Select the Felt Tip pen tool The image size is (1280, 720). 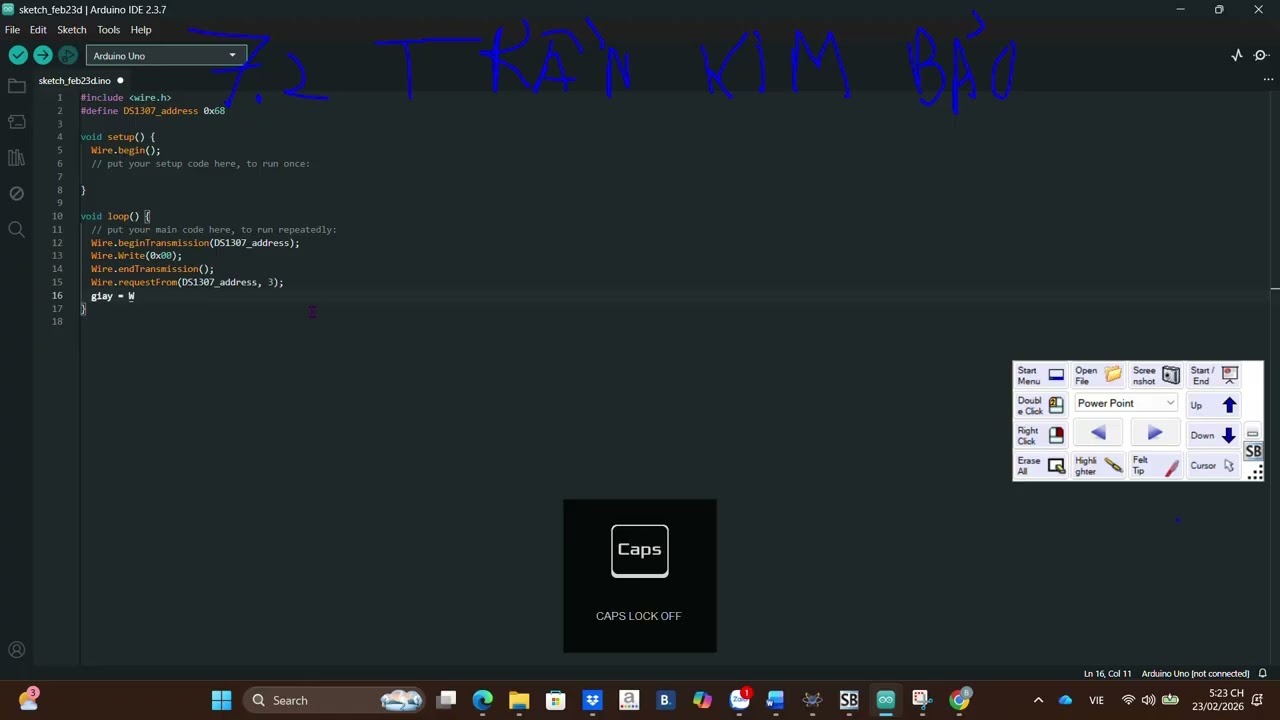click(1156, 466)
